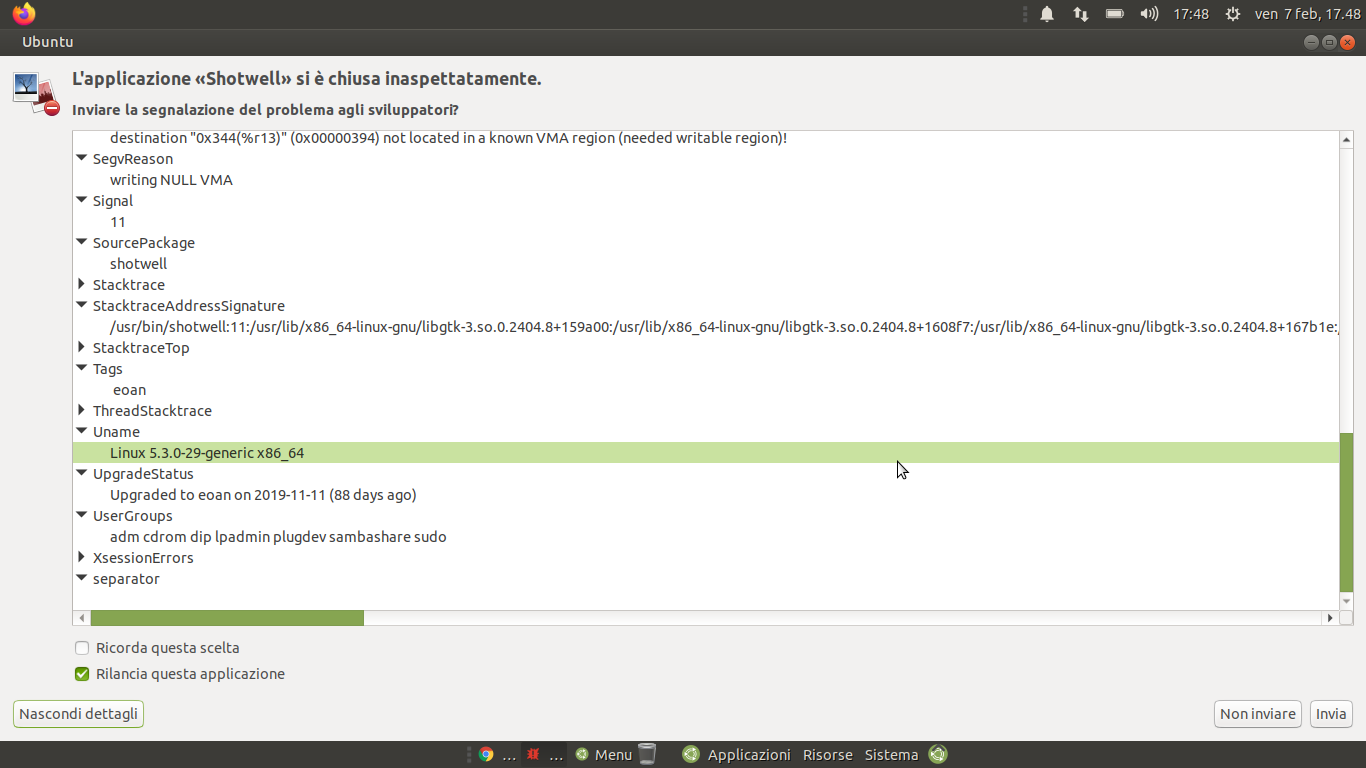Uncheck "Rilancia questa applicazione"
The height and width of the screenshot is (768, 1366).
tap(82, 674)
